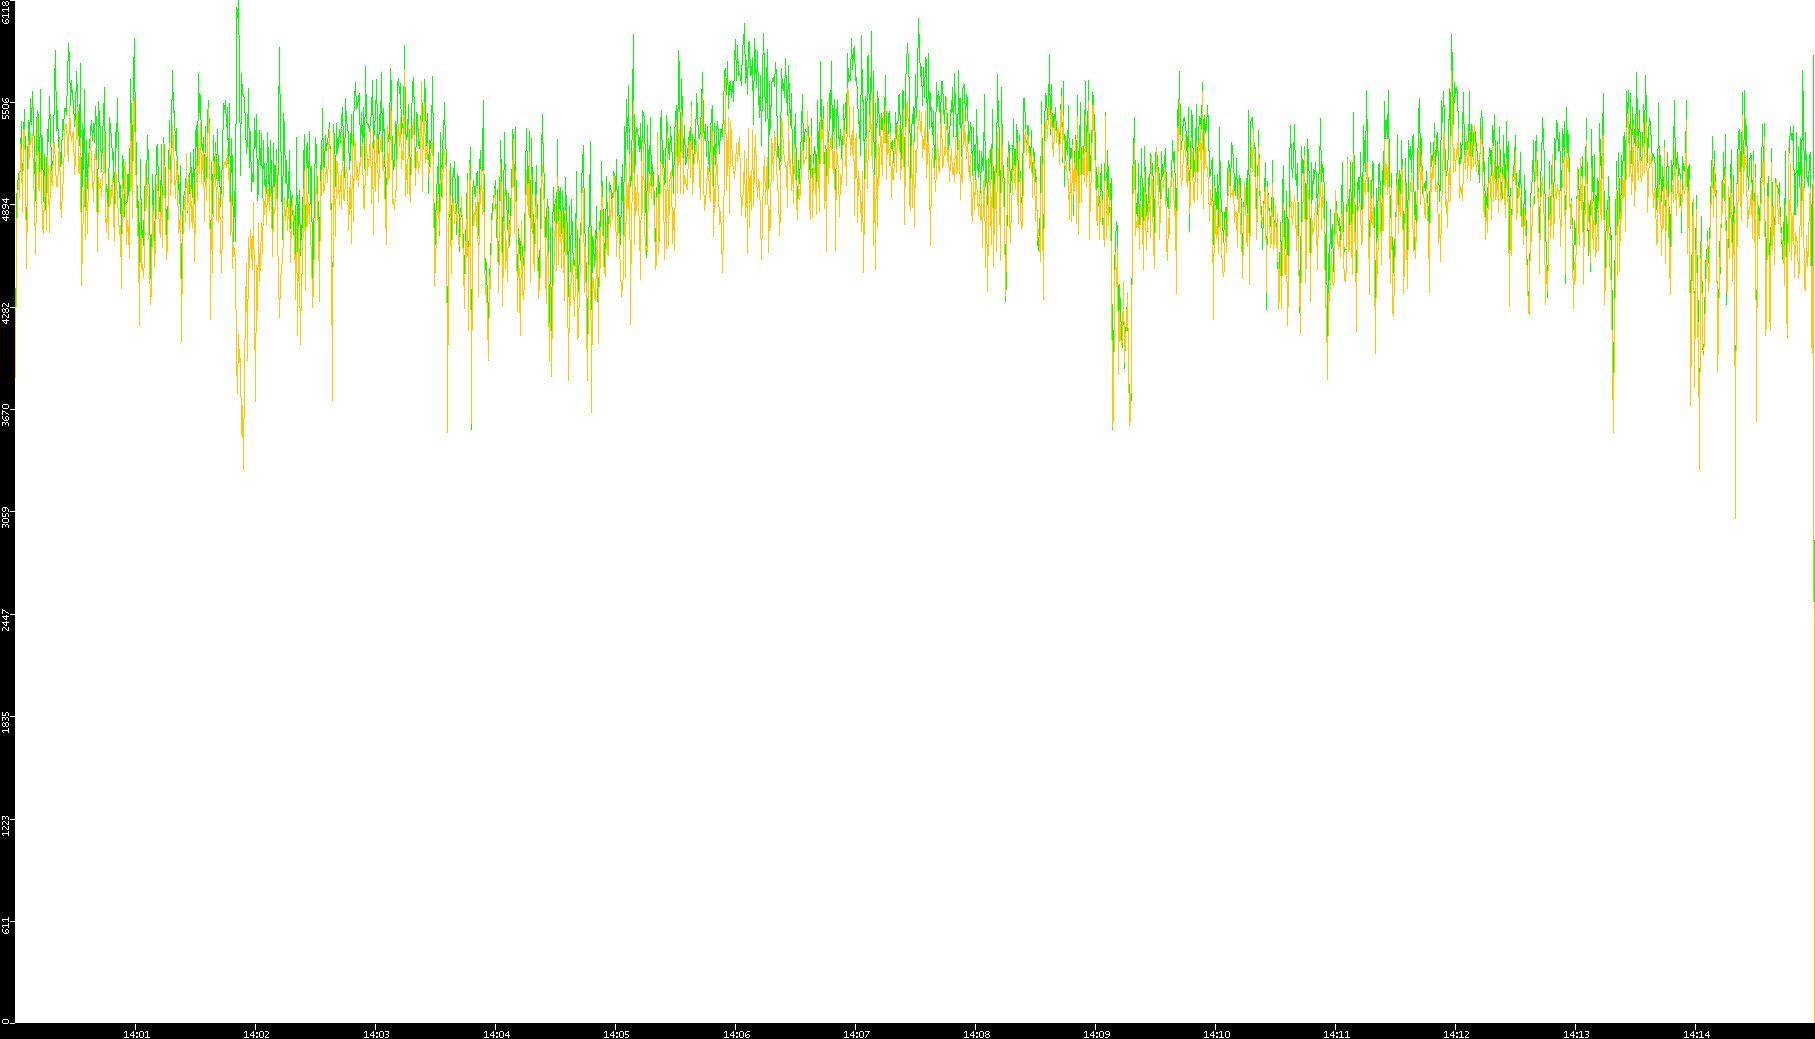The width and height of the screenshot is (1815, 1039).
Task: Choose the 14:08 time tick
Action: tap(976, 1034)
